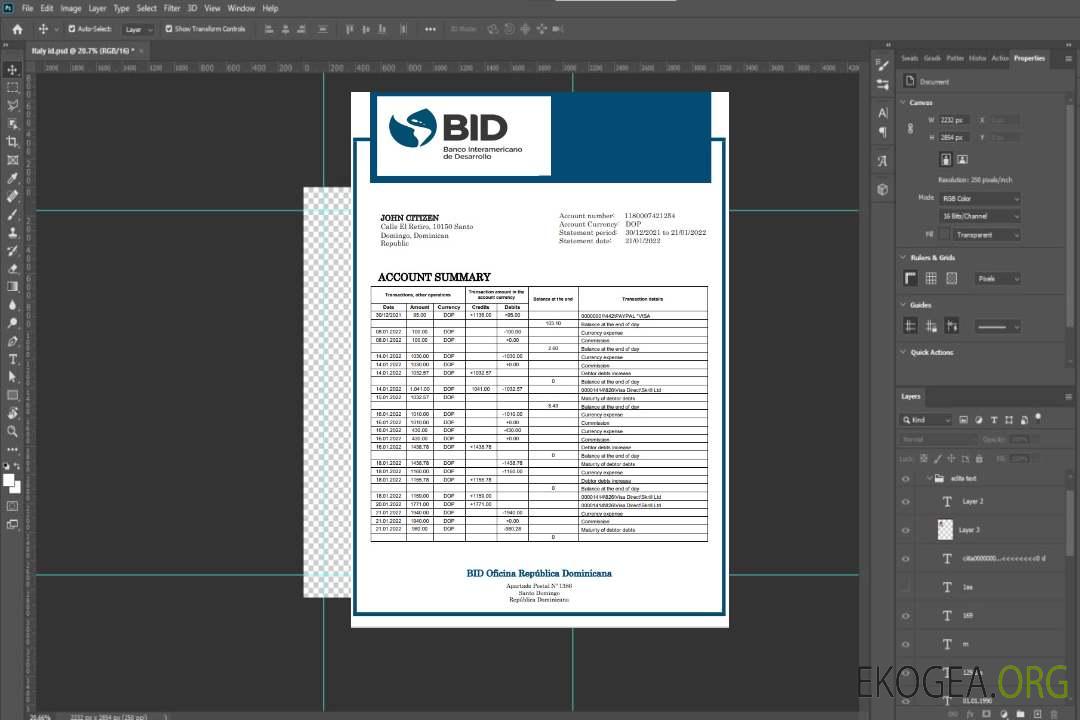Click the delete layer trash icon
This screenshot has height=720, width=1080.
(x=1054, y=714)
